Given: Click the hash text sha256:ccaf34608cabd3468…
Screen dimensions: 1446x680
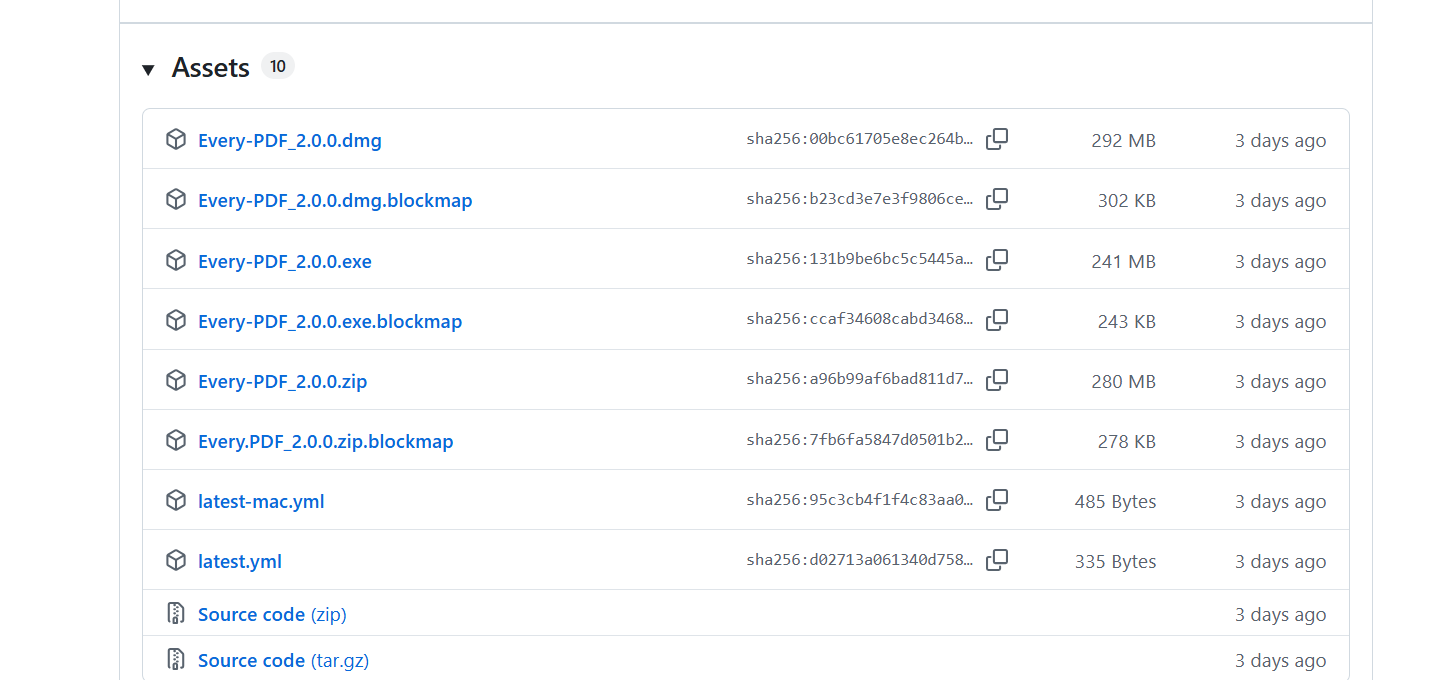Looking at the screenshot, I should point(860,321).
